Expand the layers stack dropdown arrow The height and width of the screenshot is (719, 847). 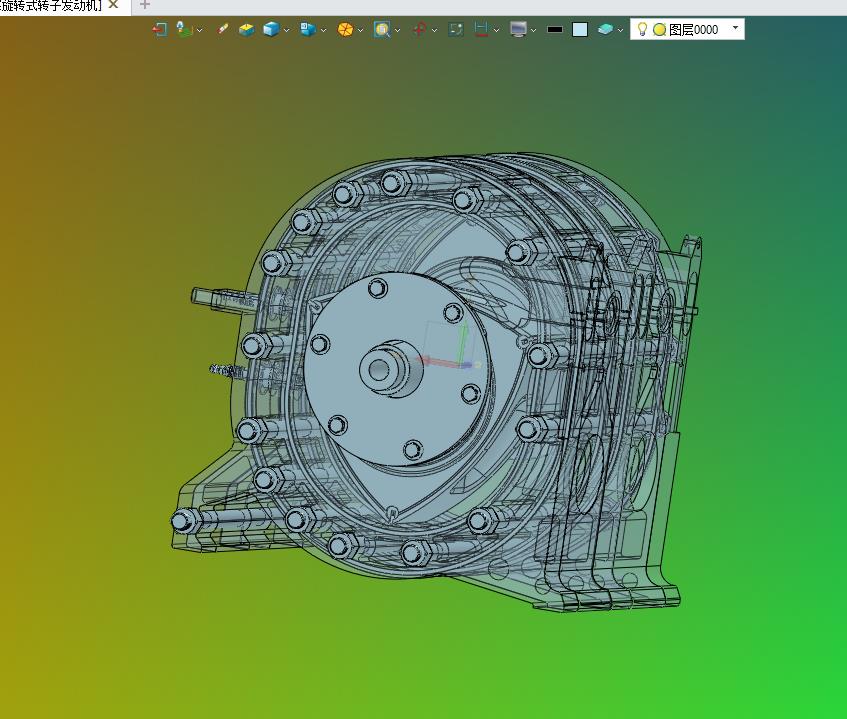click(620, 30)
